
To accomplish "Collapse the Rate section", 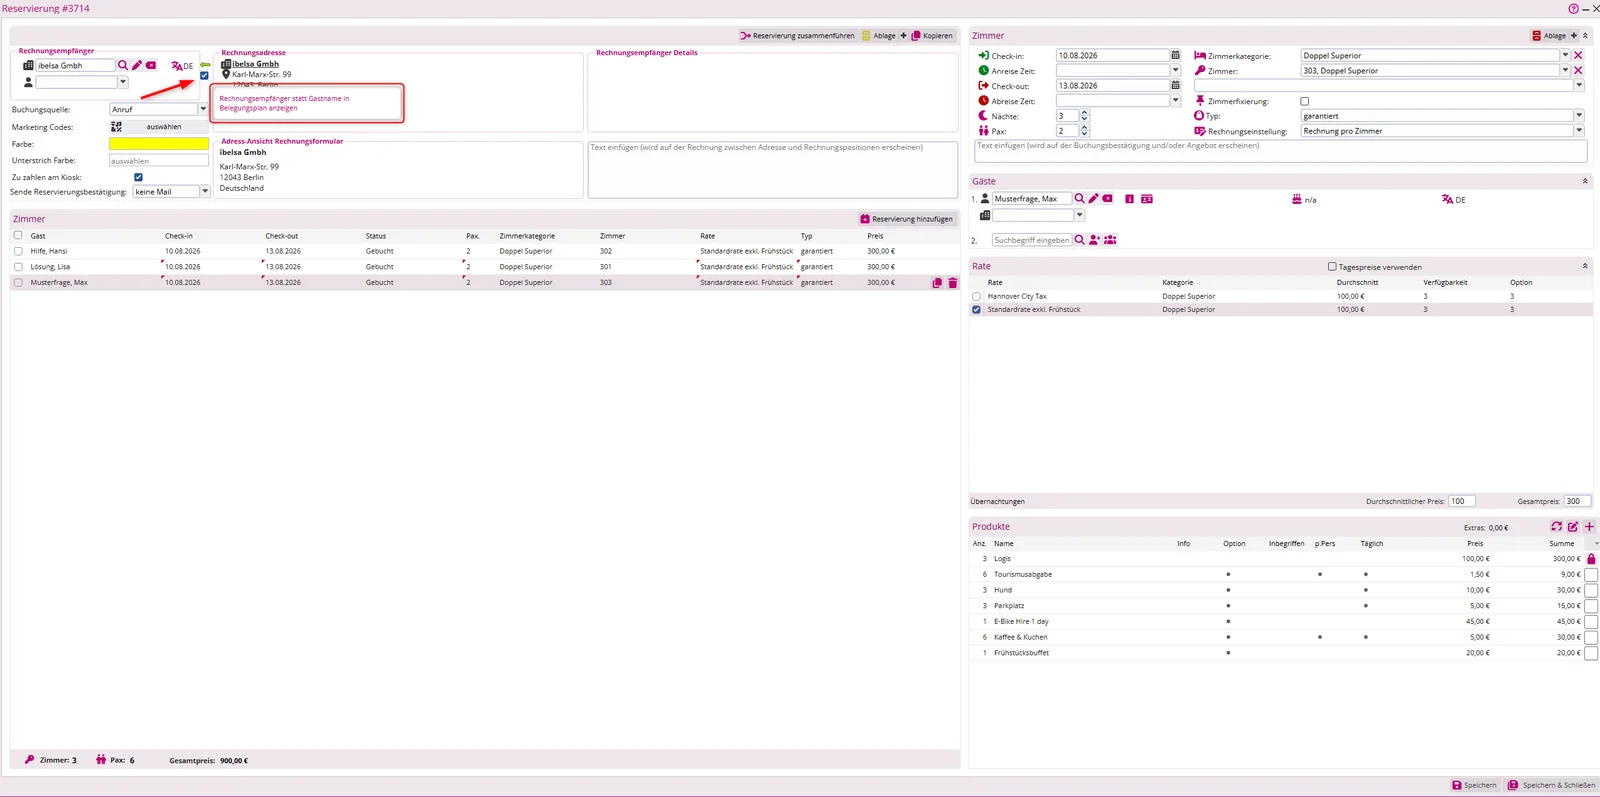I will [x=1585, y=266].
